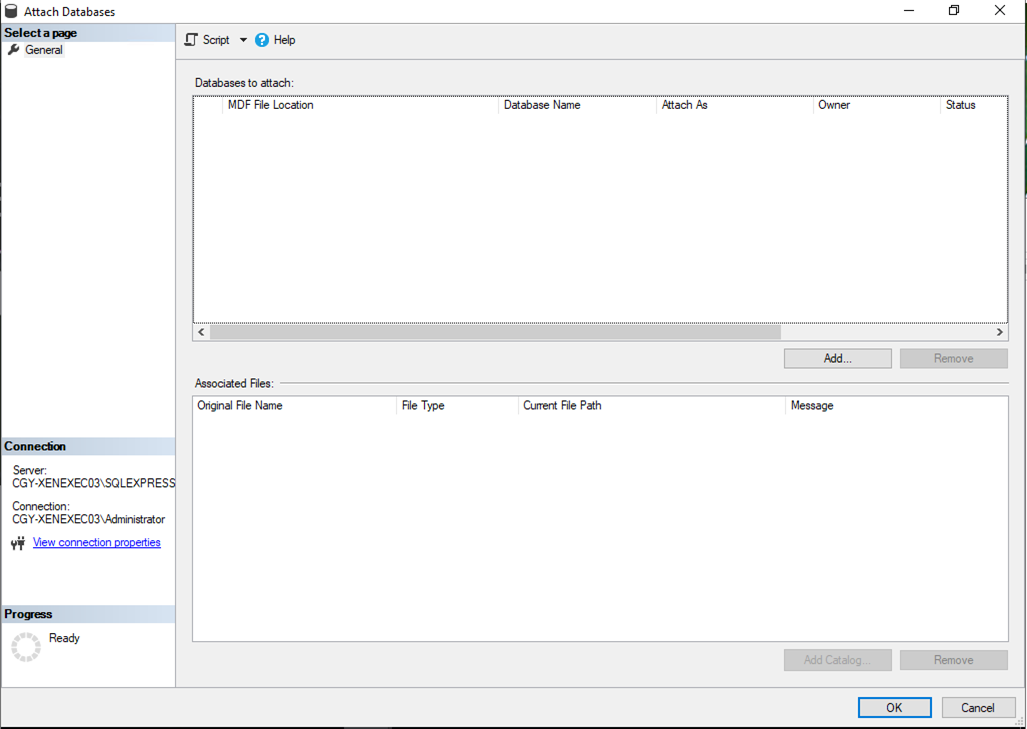
Task: Click the Add... button
Action: 837,358
